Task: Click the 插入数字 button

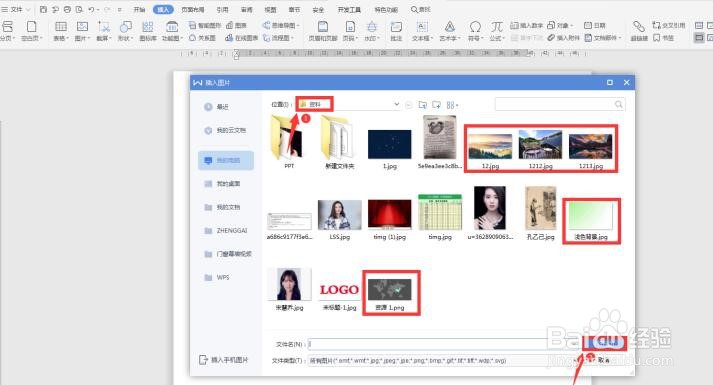Action: click(527, 25)
